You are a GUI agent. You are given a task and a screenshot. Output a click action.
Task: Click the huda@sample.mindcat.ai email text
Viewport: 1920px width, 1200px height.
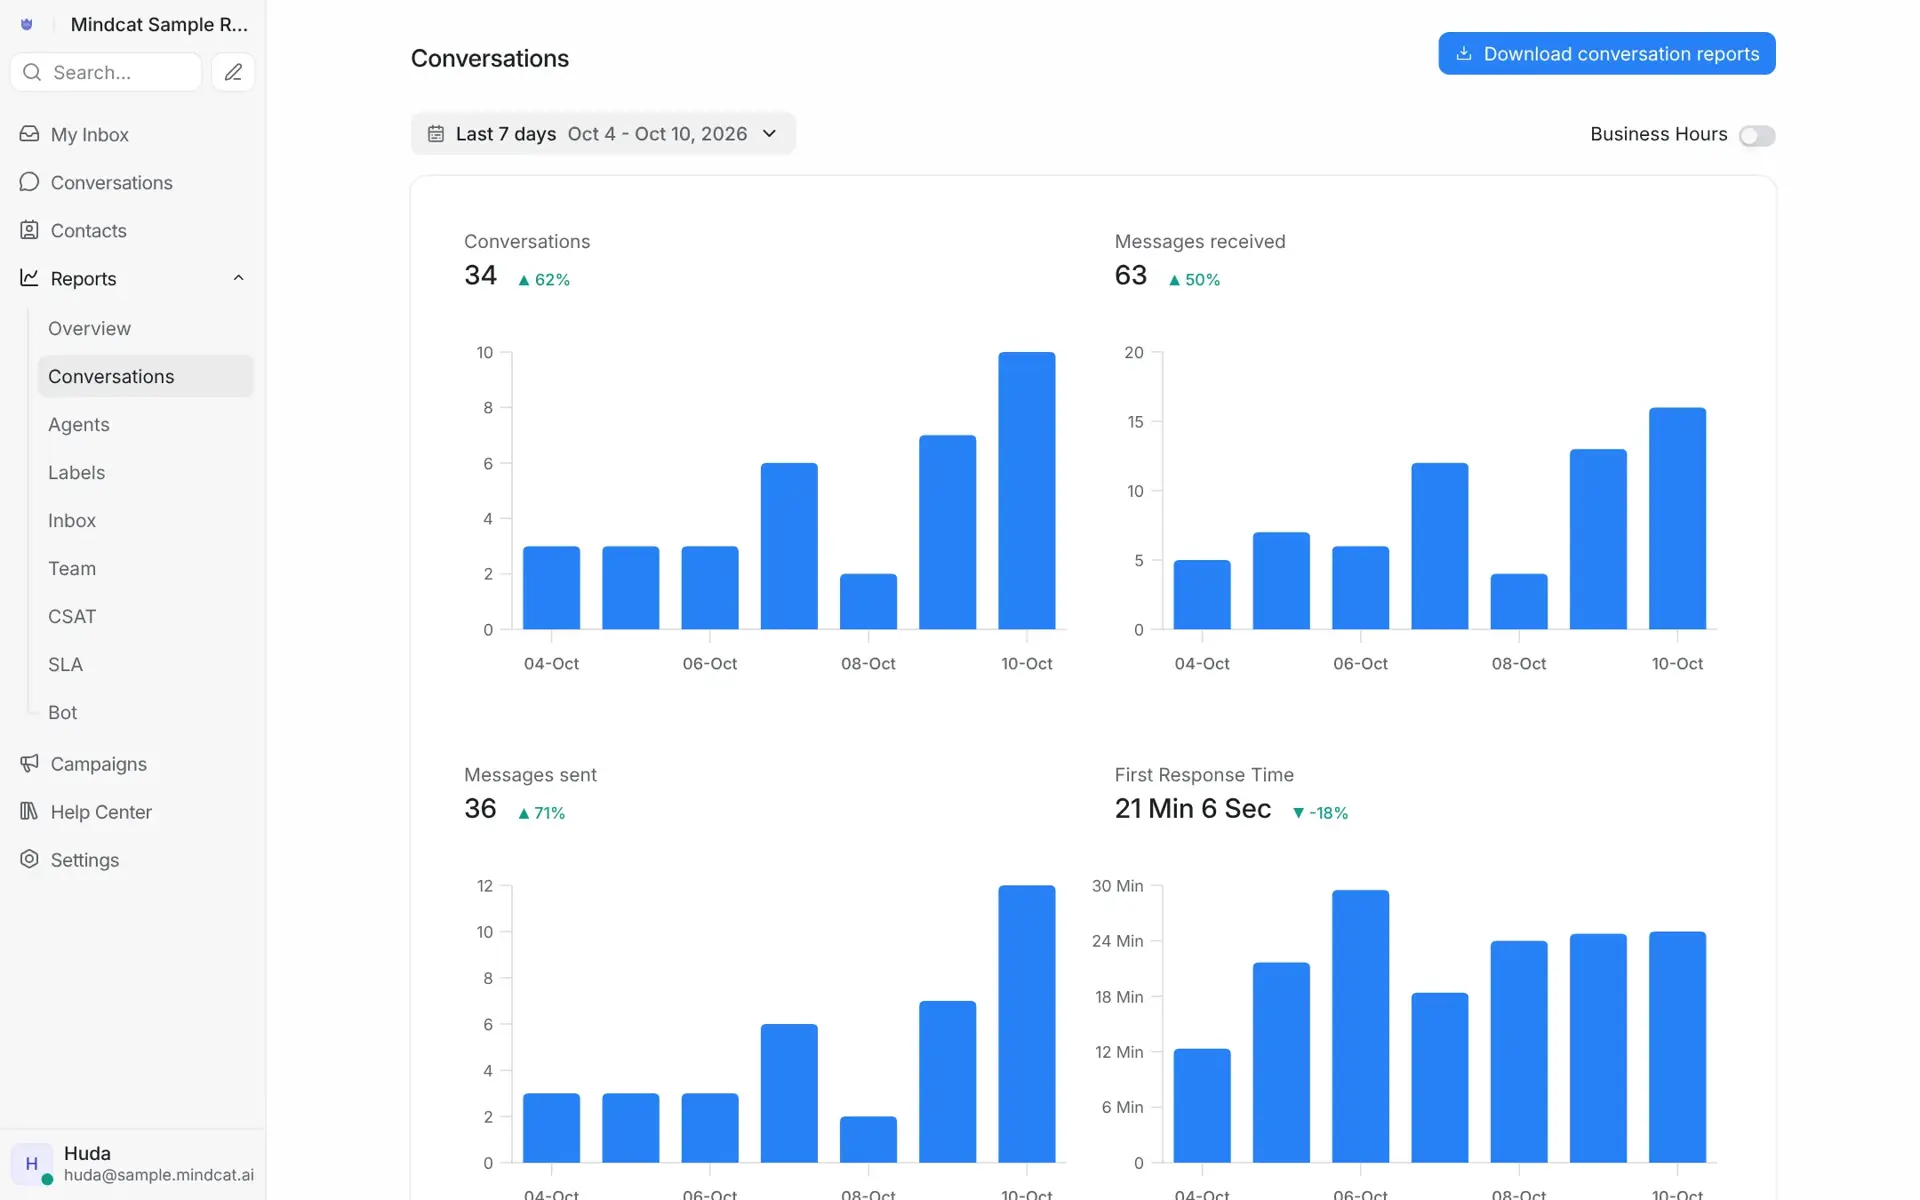159,1175
